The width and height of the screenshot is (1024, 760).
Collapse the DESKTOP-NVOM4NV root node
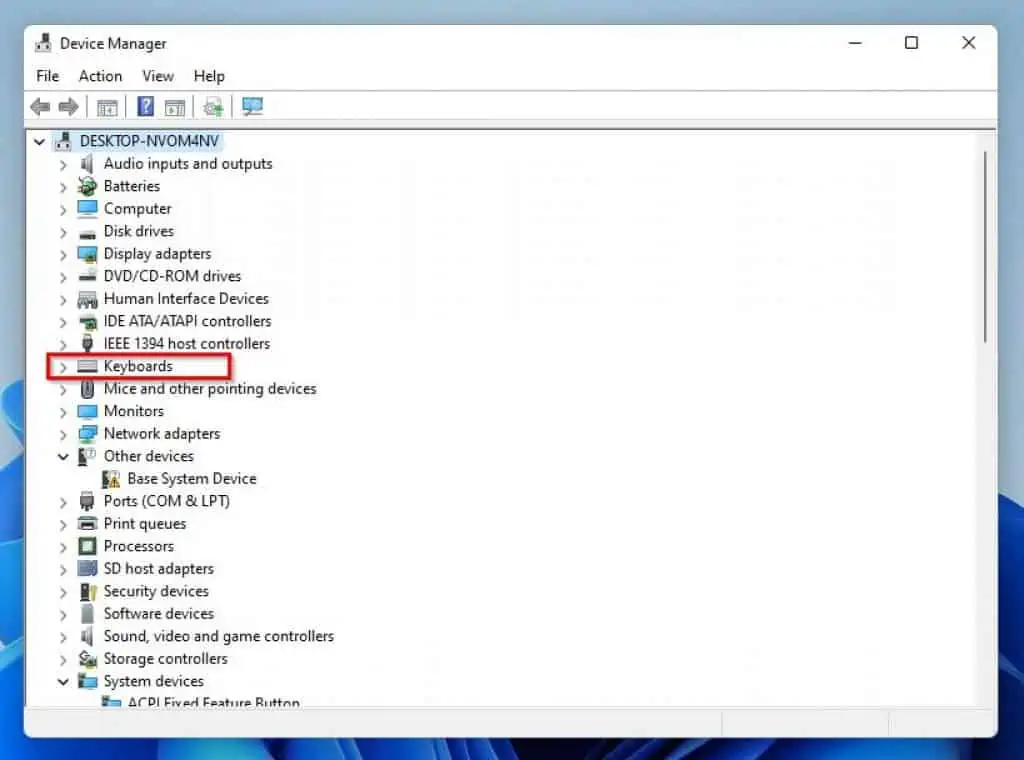(x=39, y=141)
